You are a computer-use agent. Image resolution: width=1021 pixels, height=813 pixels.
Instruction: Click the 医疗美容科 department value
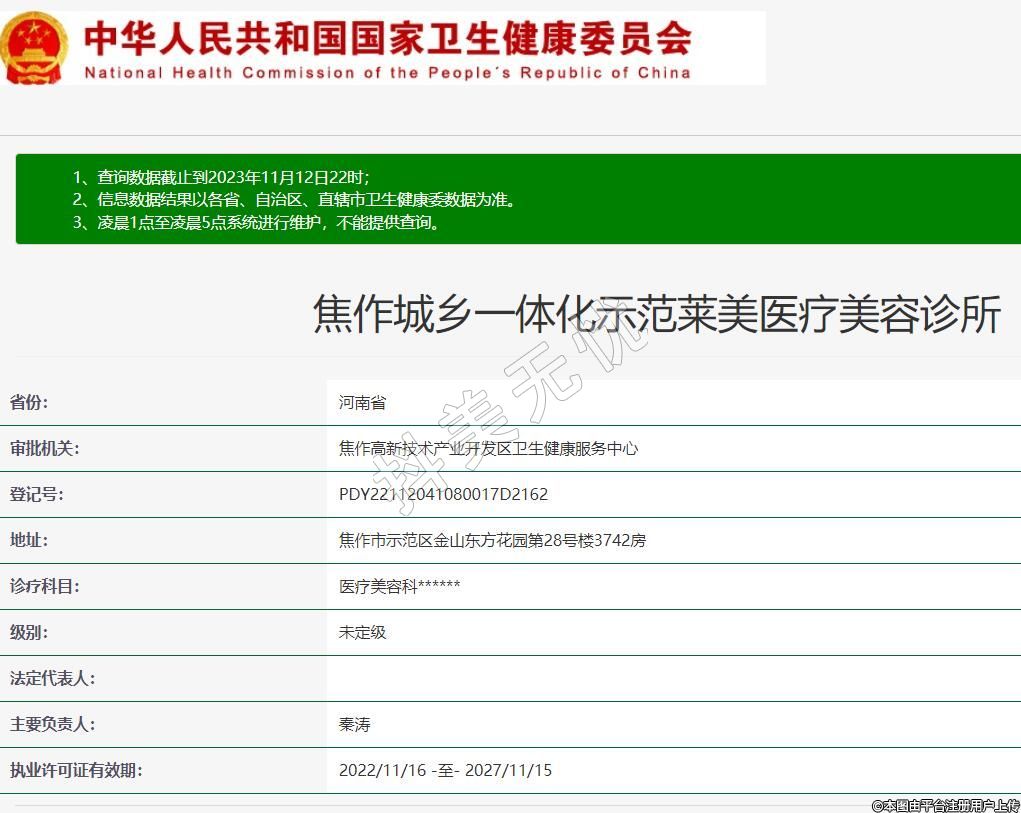pyautogui.click(x=399, y=587)
